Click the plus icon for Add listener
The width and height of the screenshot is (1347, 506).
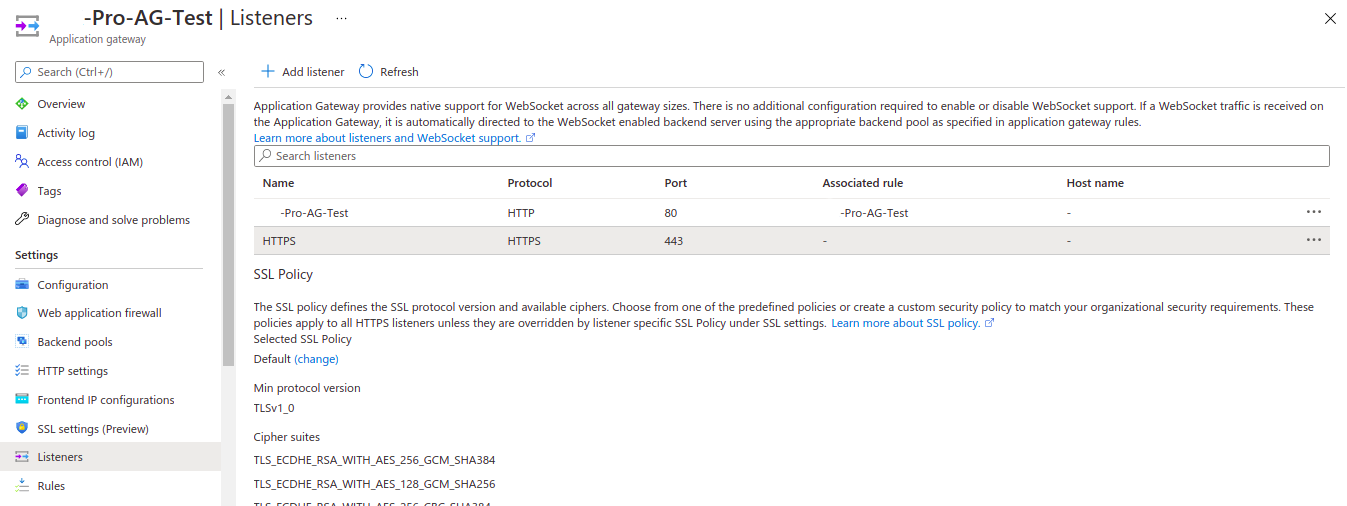tap(267, 72)
